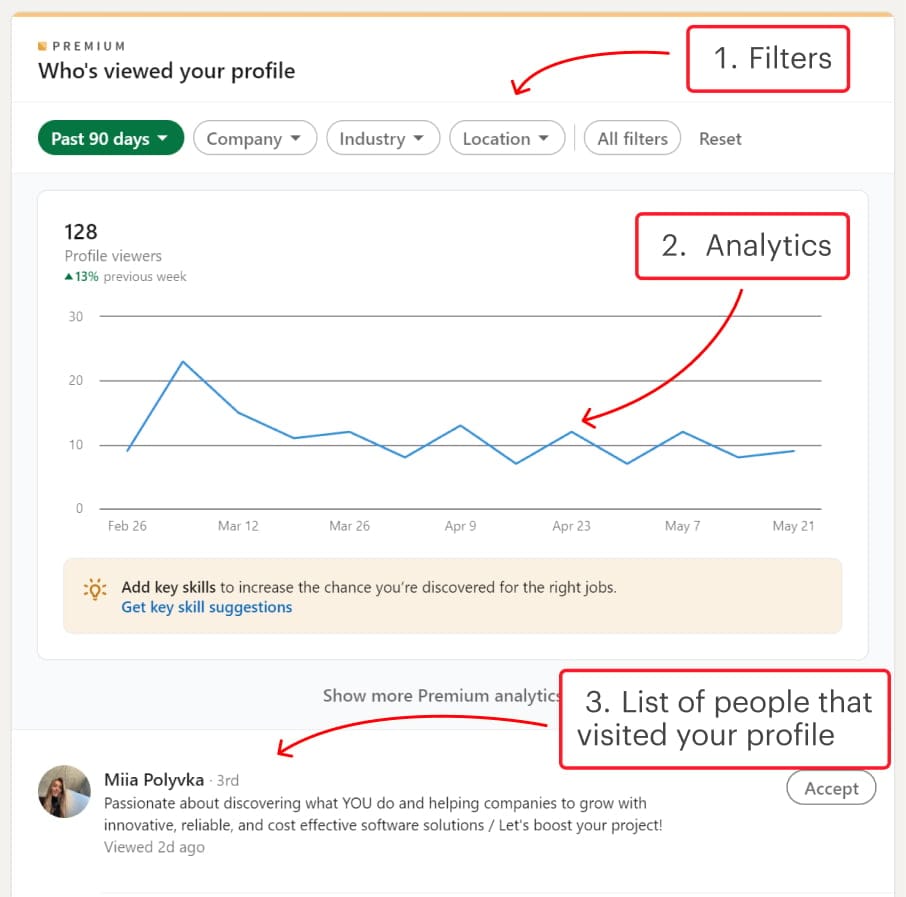The width and height of the screenshot is (906, 897).
Task: Click Show more Premium analytics
Action: tap(440, 696)
